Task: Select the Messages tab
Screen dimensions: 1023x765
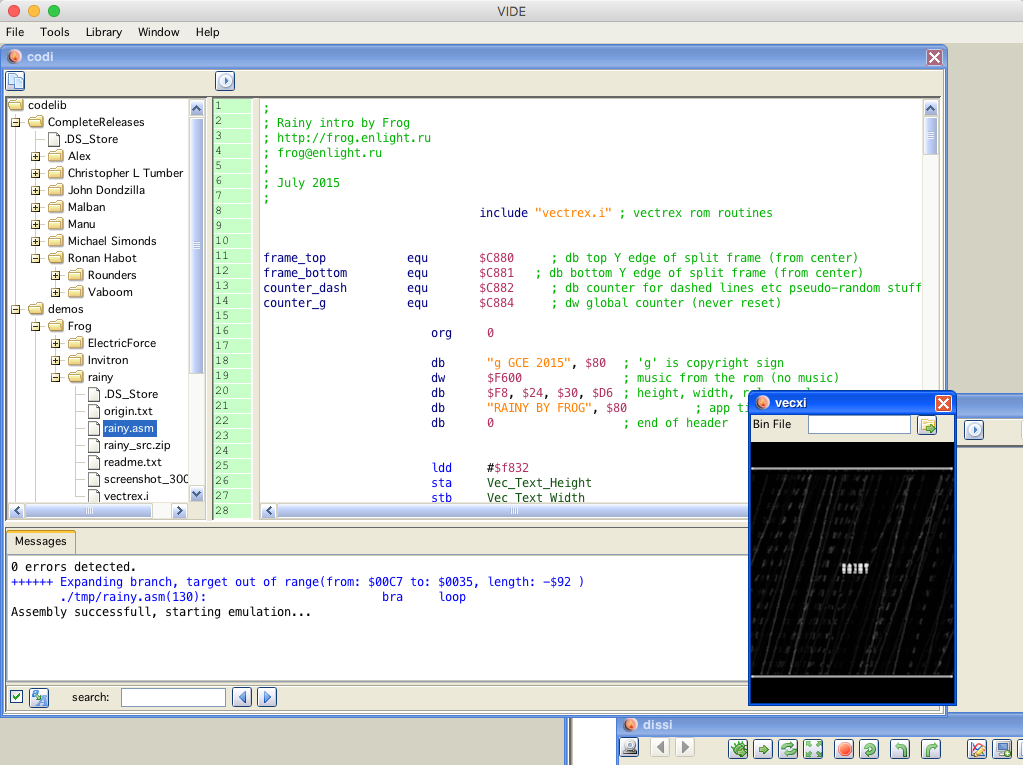Action: (41, 541)
